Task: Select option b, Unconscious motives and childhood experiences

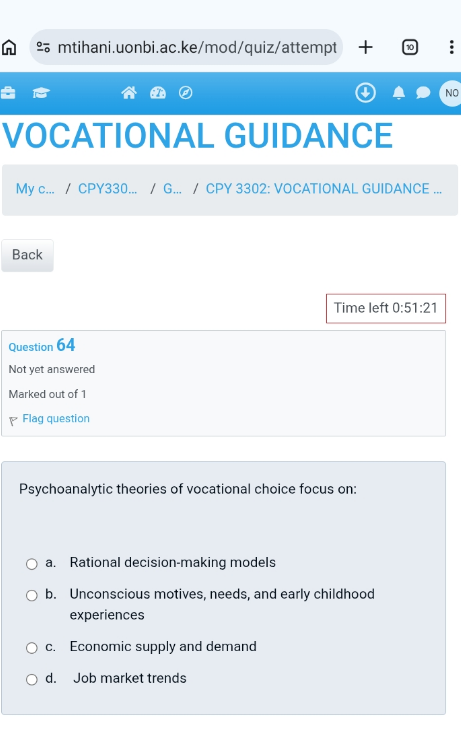Action: (x=31, y=596)
